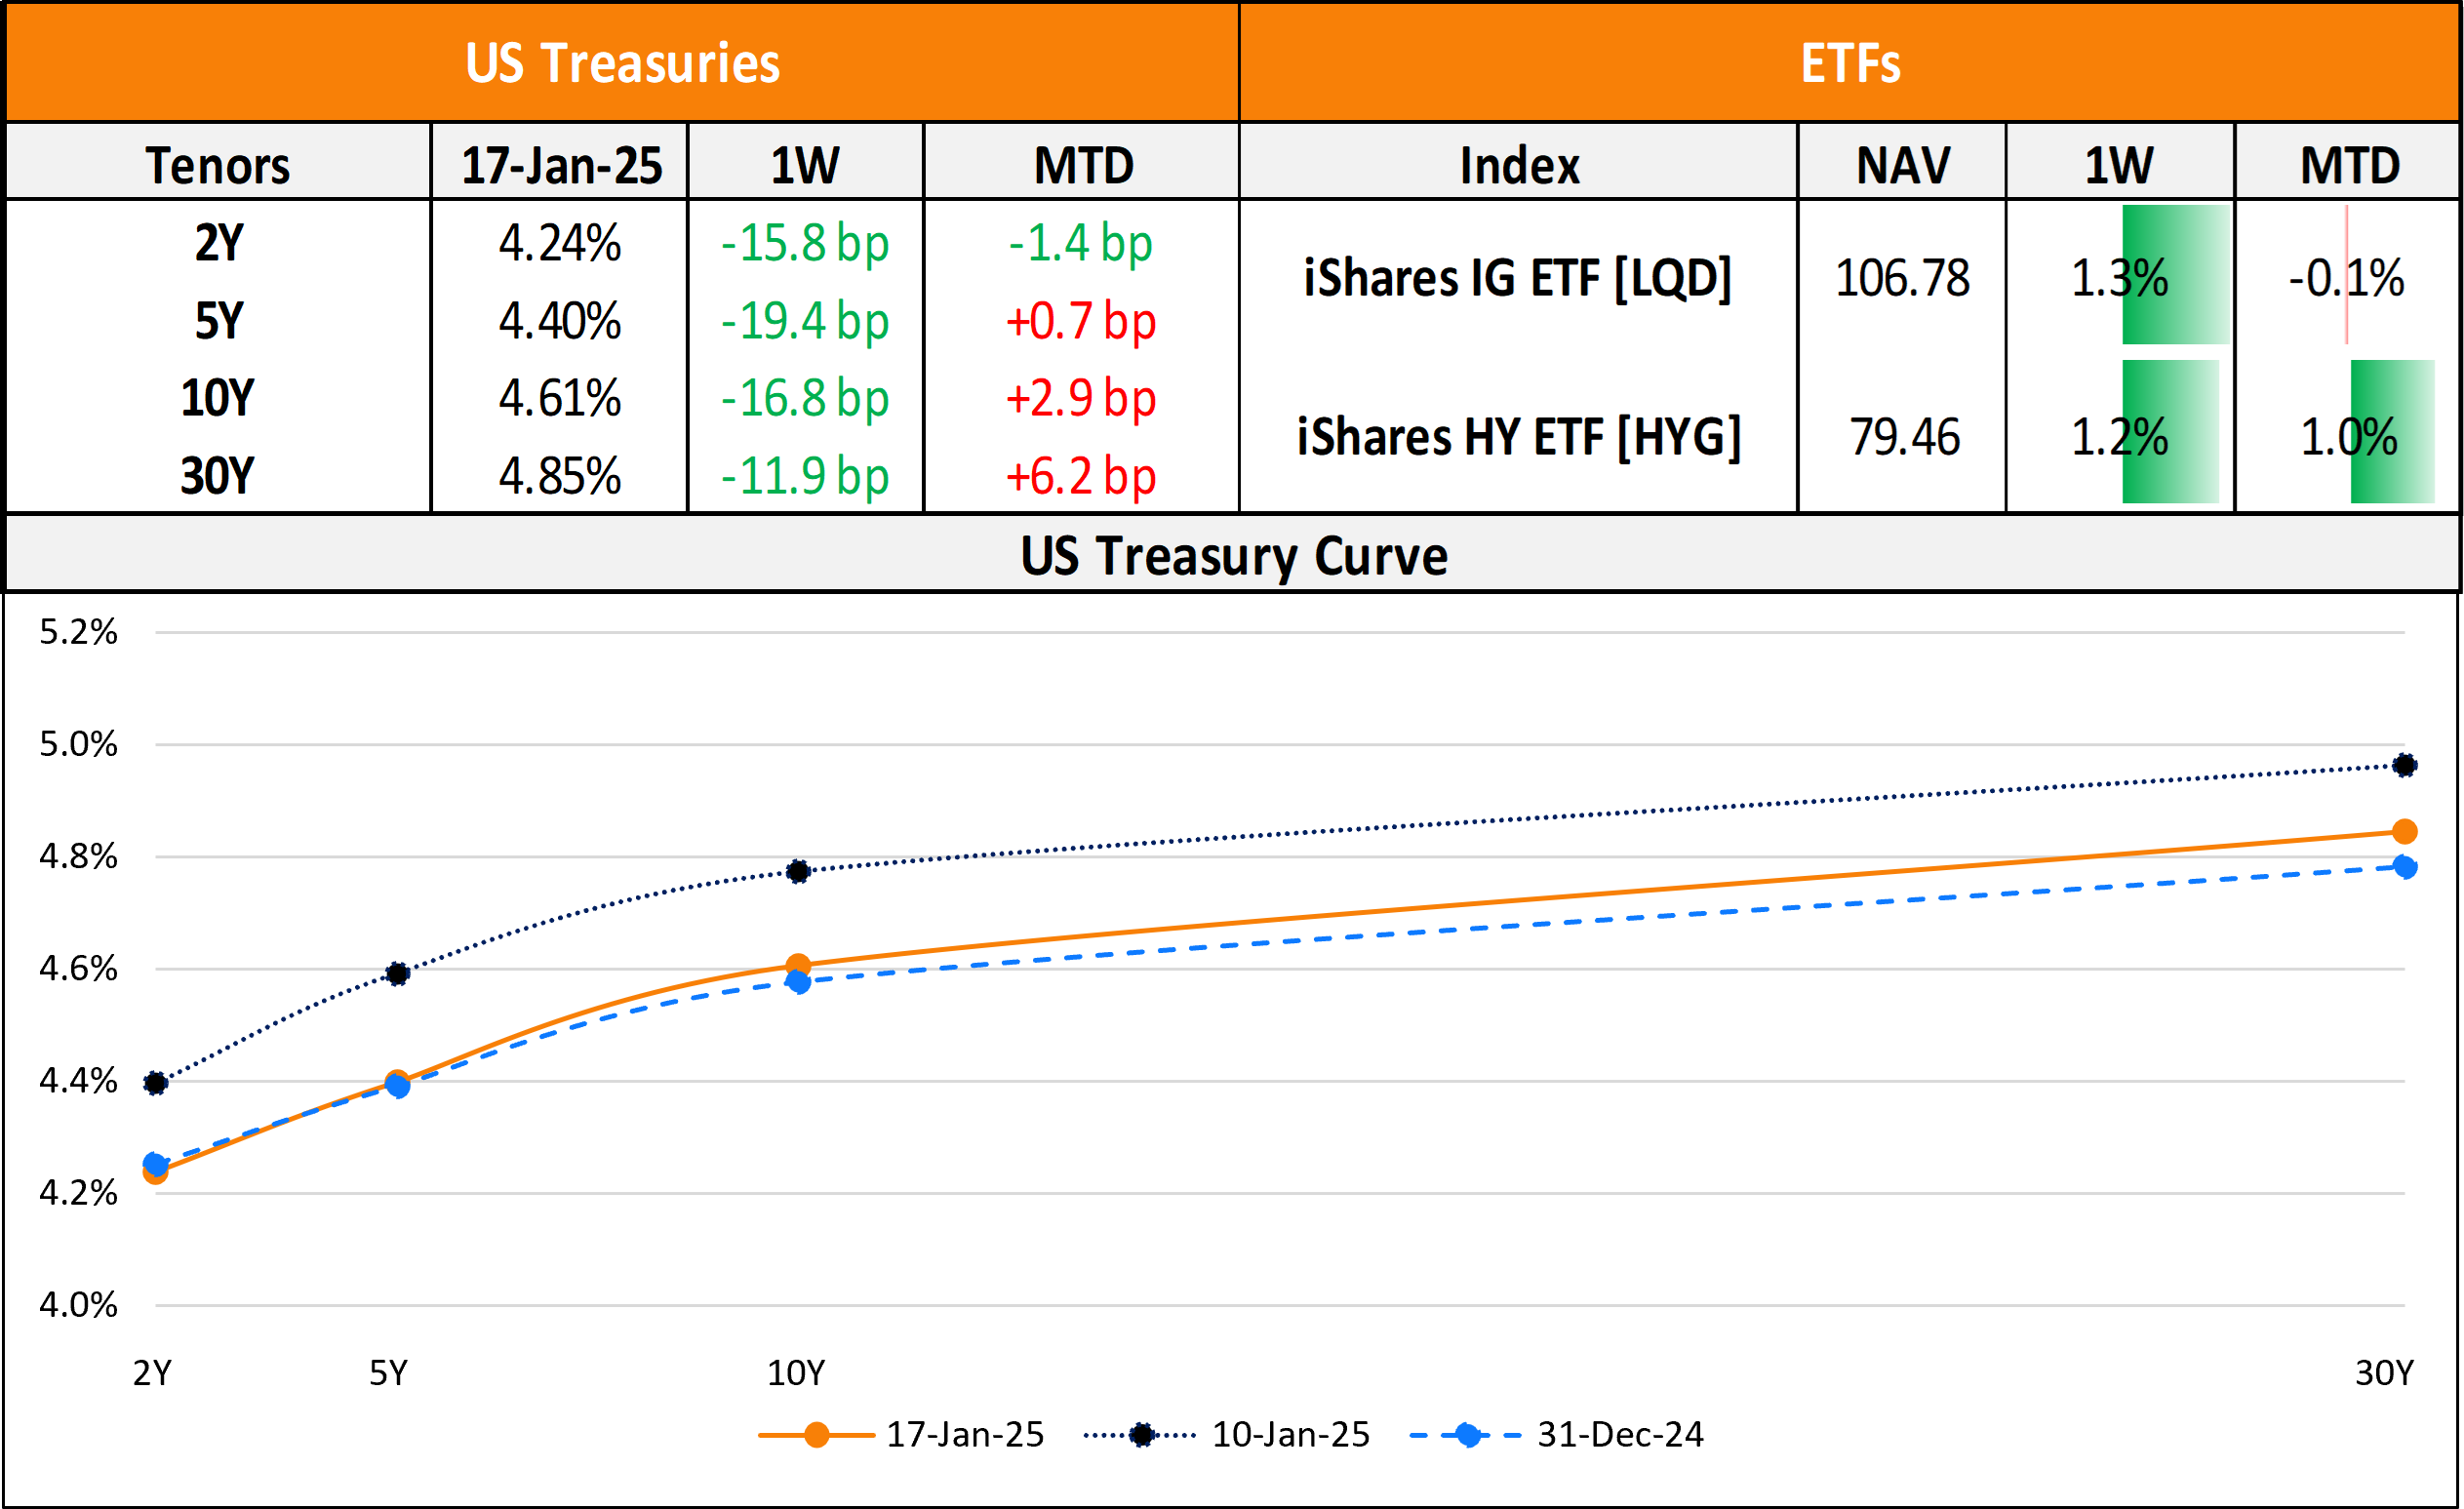Select the iShares HY ETF [HYG] row label
The width and height of the screenshot is (2464, 1509).
pyautogui.click(x=1518, y=437)
